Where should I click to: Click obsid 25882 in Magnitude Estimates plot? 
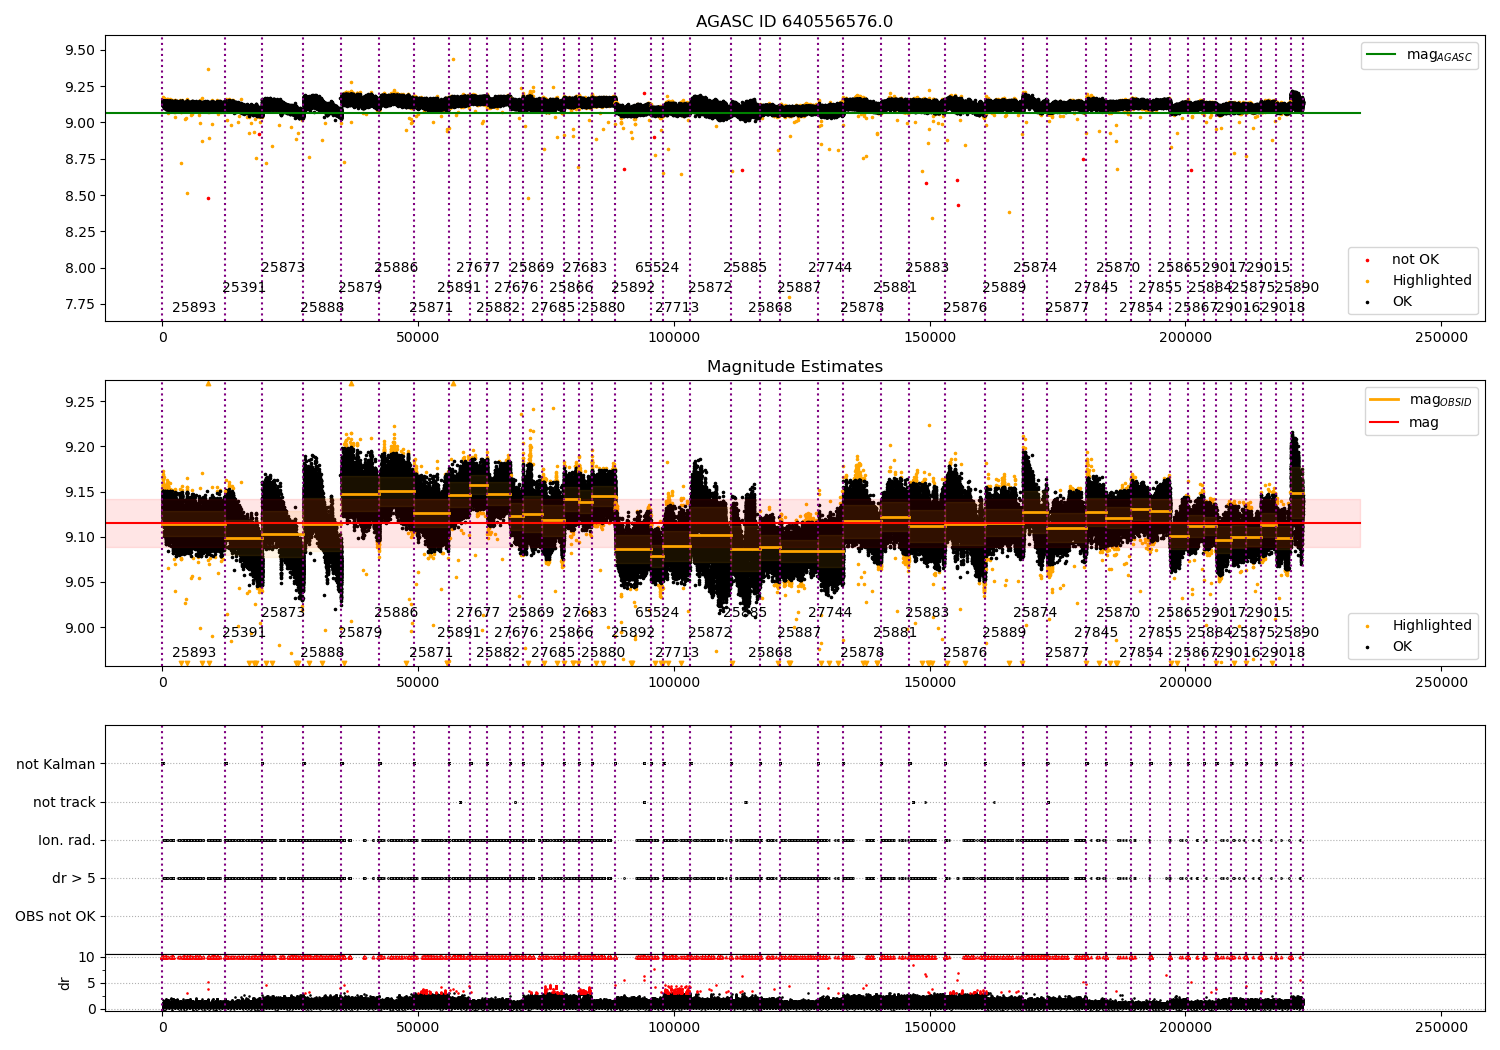[498, 653]
